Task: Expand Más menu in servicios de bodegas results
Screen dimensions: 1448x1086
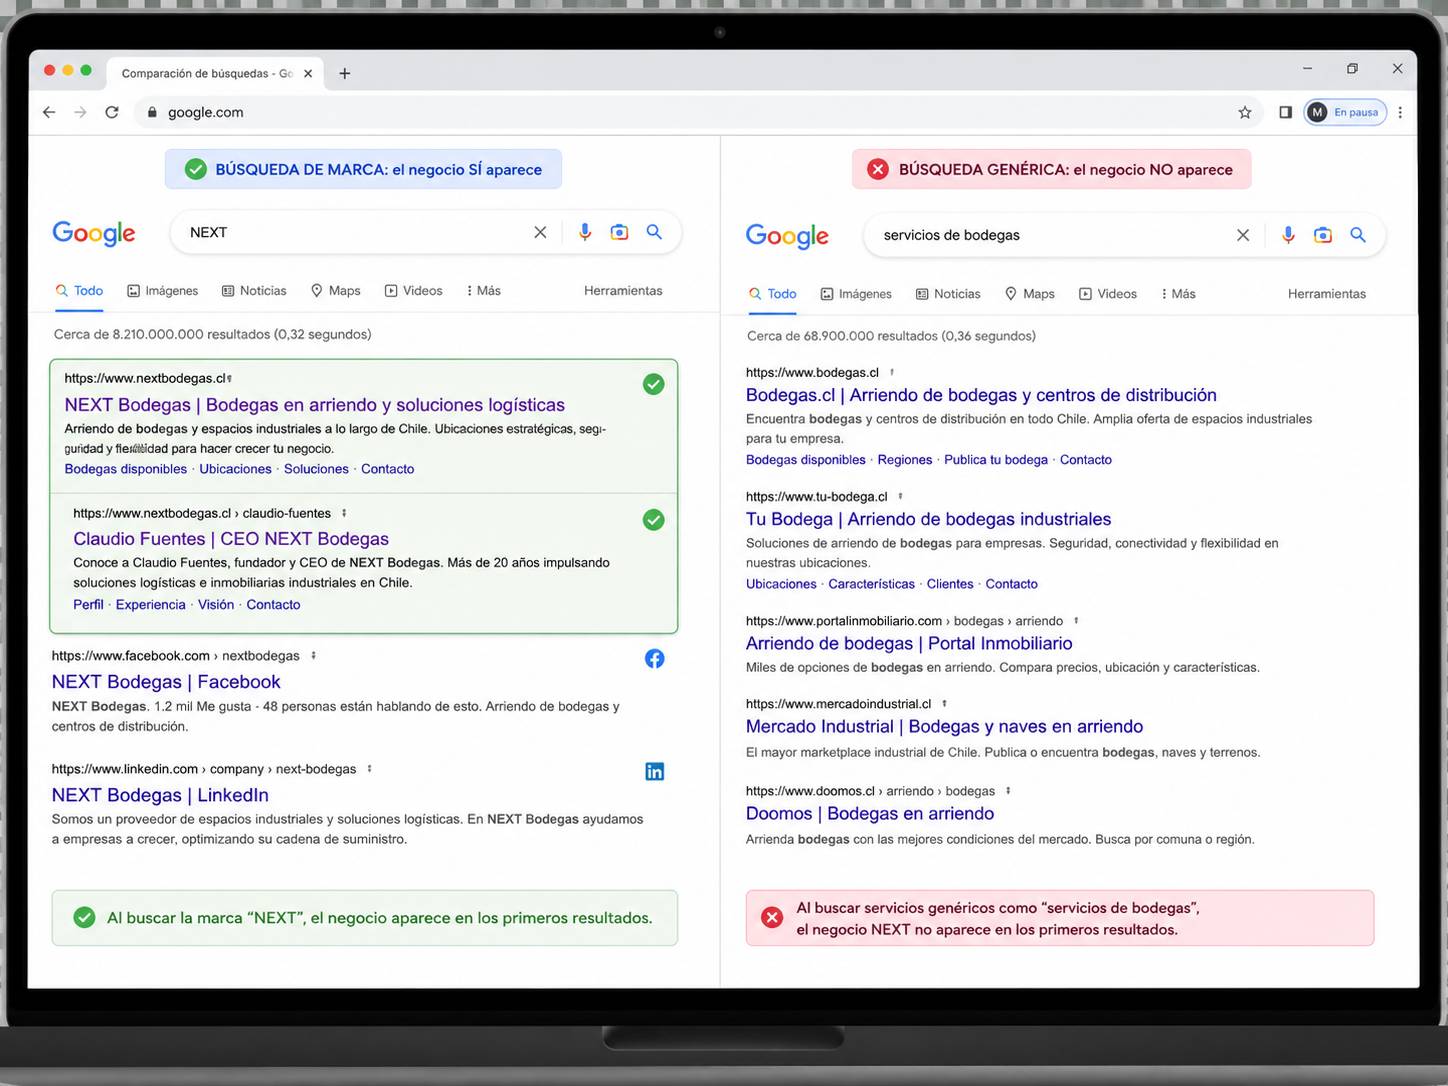Action: tap(1178, 294)
